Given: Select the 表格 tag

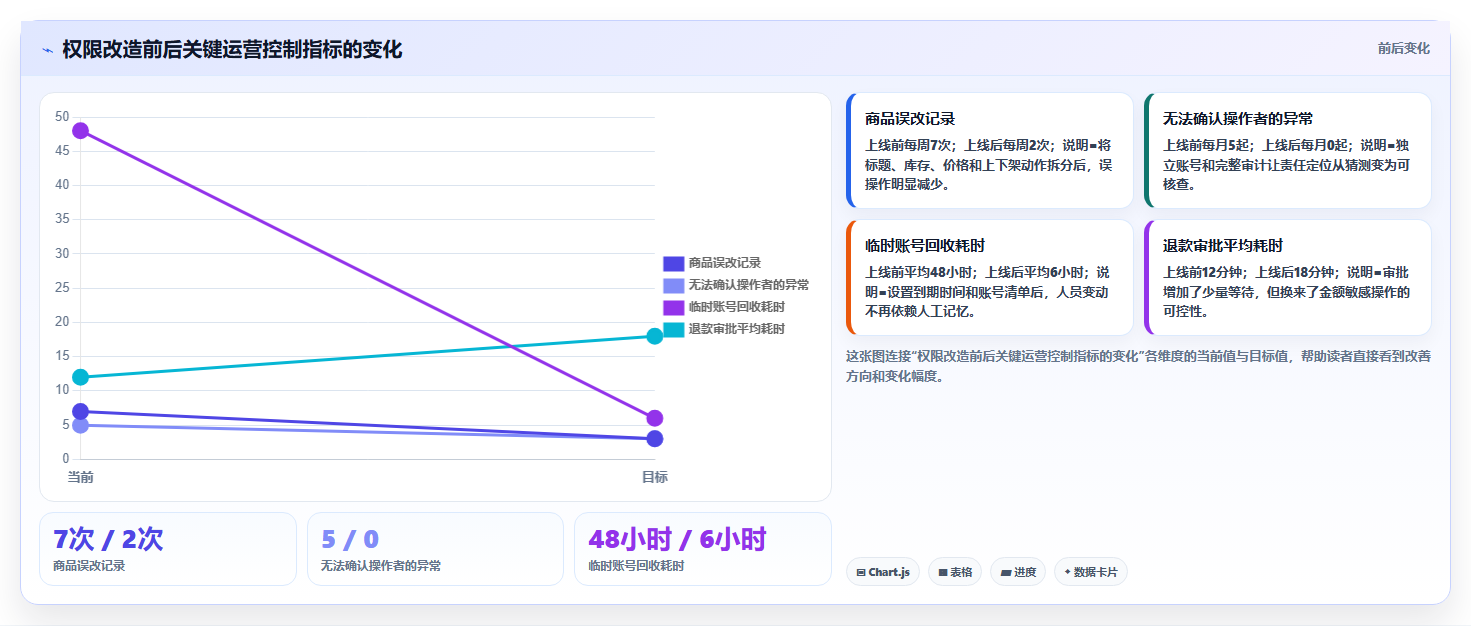Looking at the screenshot, I should pos(955,572).
